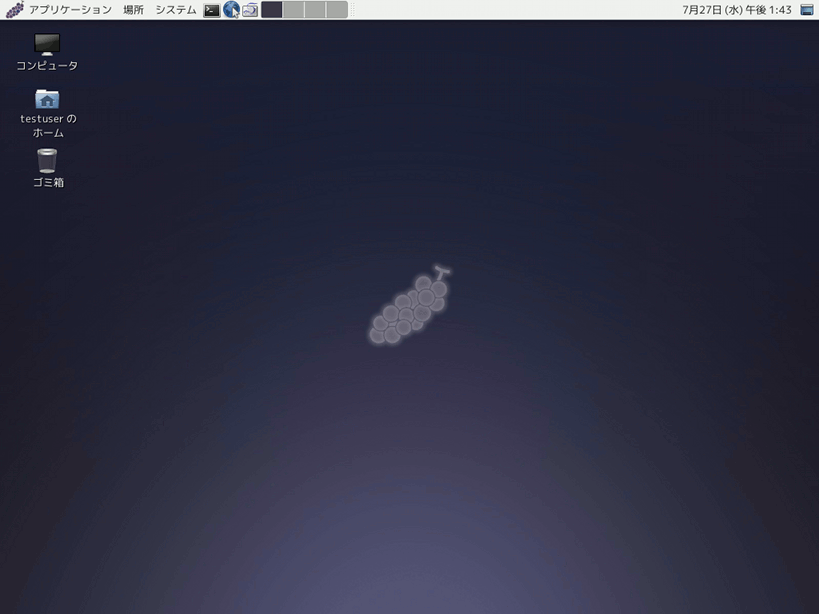Click the grape distribution logo in panel
The width and height of the screenshot is (819, 614).
[x=15, y=9]
